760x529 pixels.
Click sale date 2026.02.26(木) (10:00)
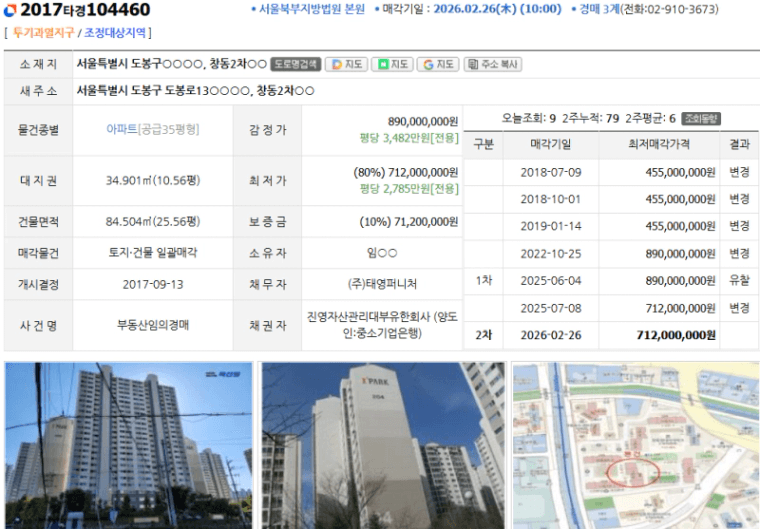[497, 9]
